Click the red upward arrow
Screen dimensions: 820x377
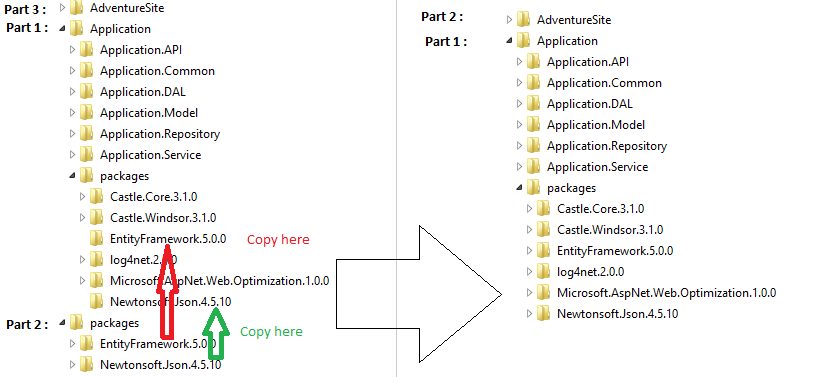point(167,291)
